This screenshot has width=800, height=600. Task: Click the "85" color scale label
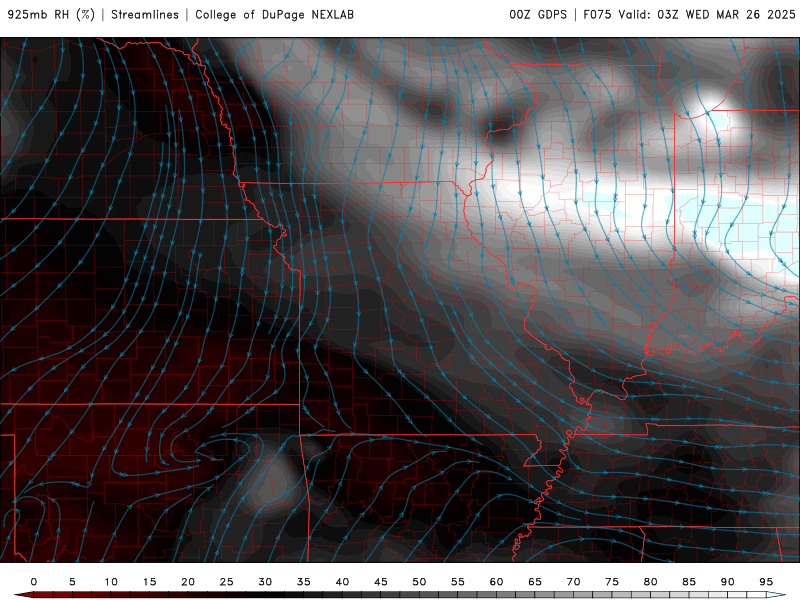(x=689, y=582)
